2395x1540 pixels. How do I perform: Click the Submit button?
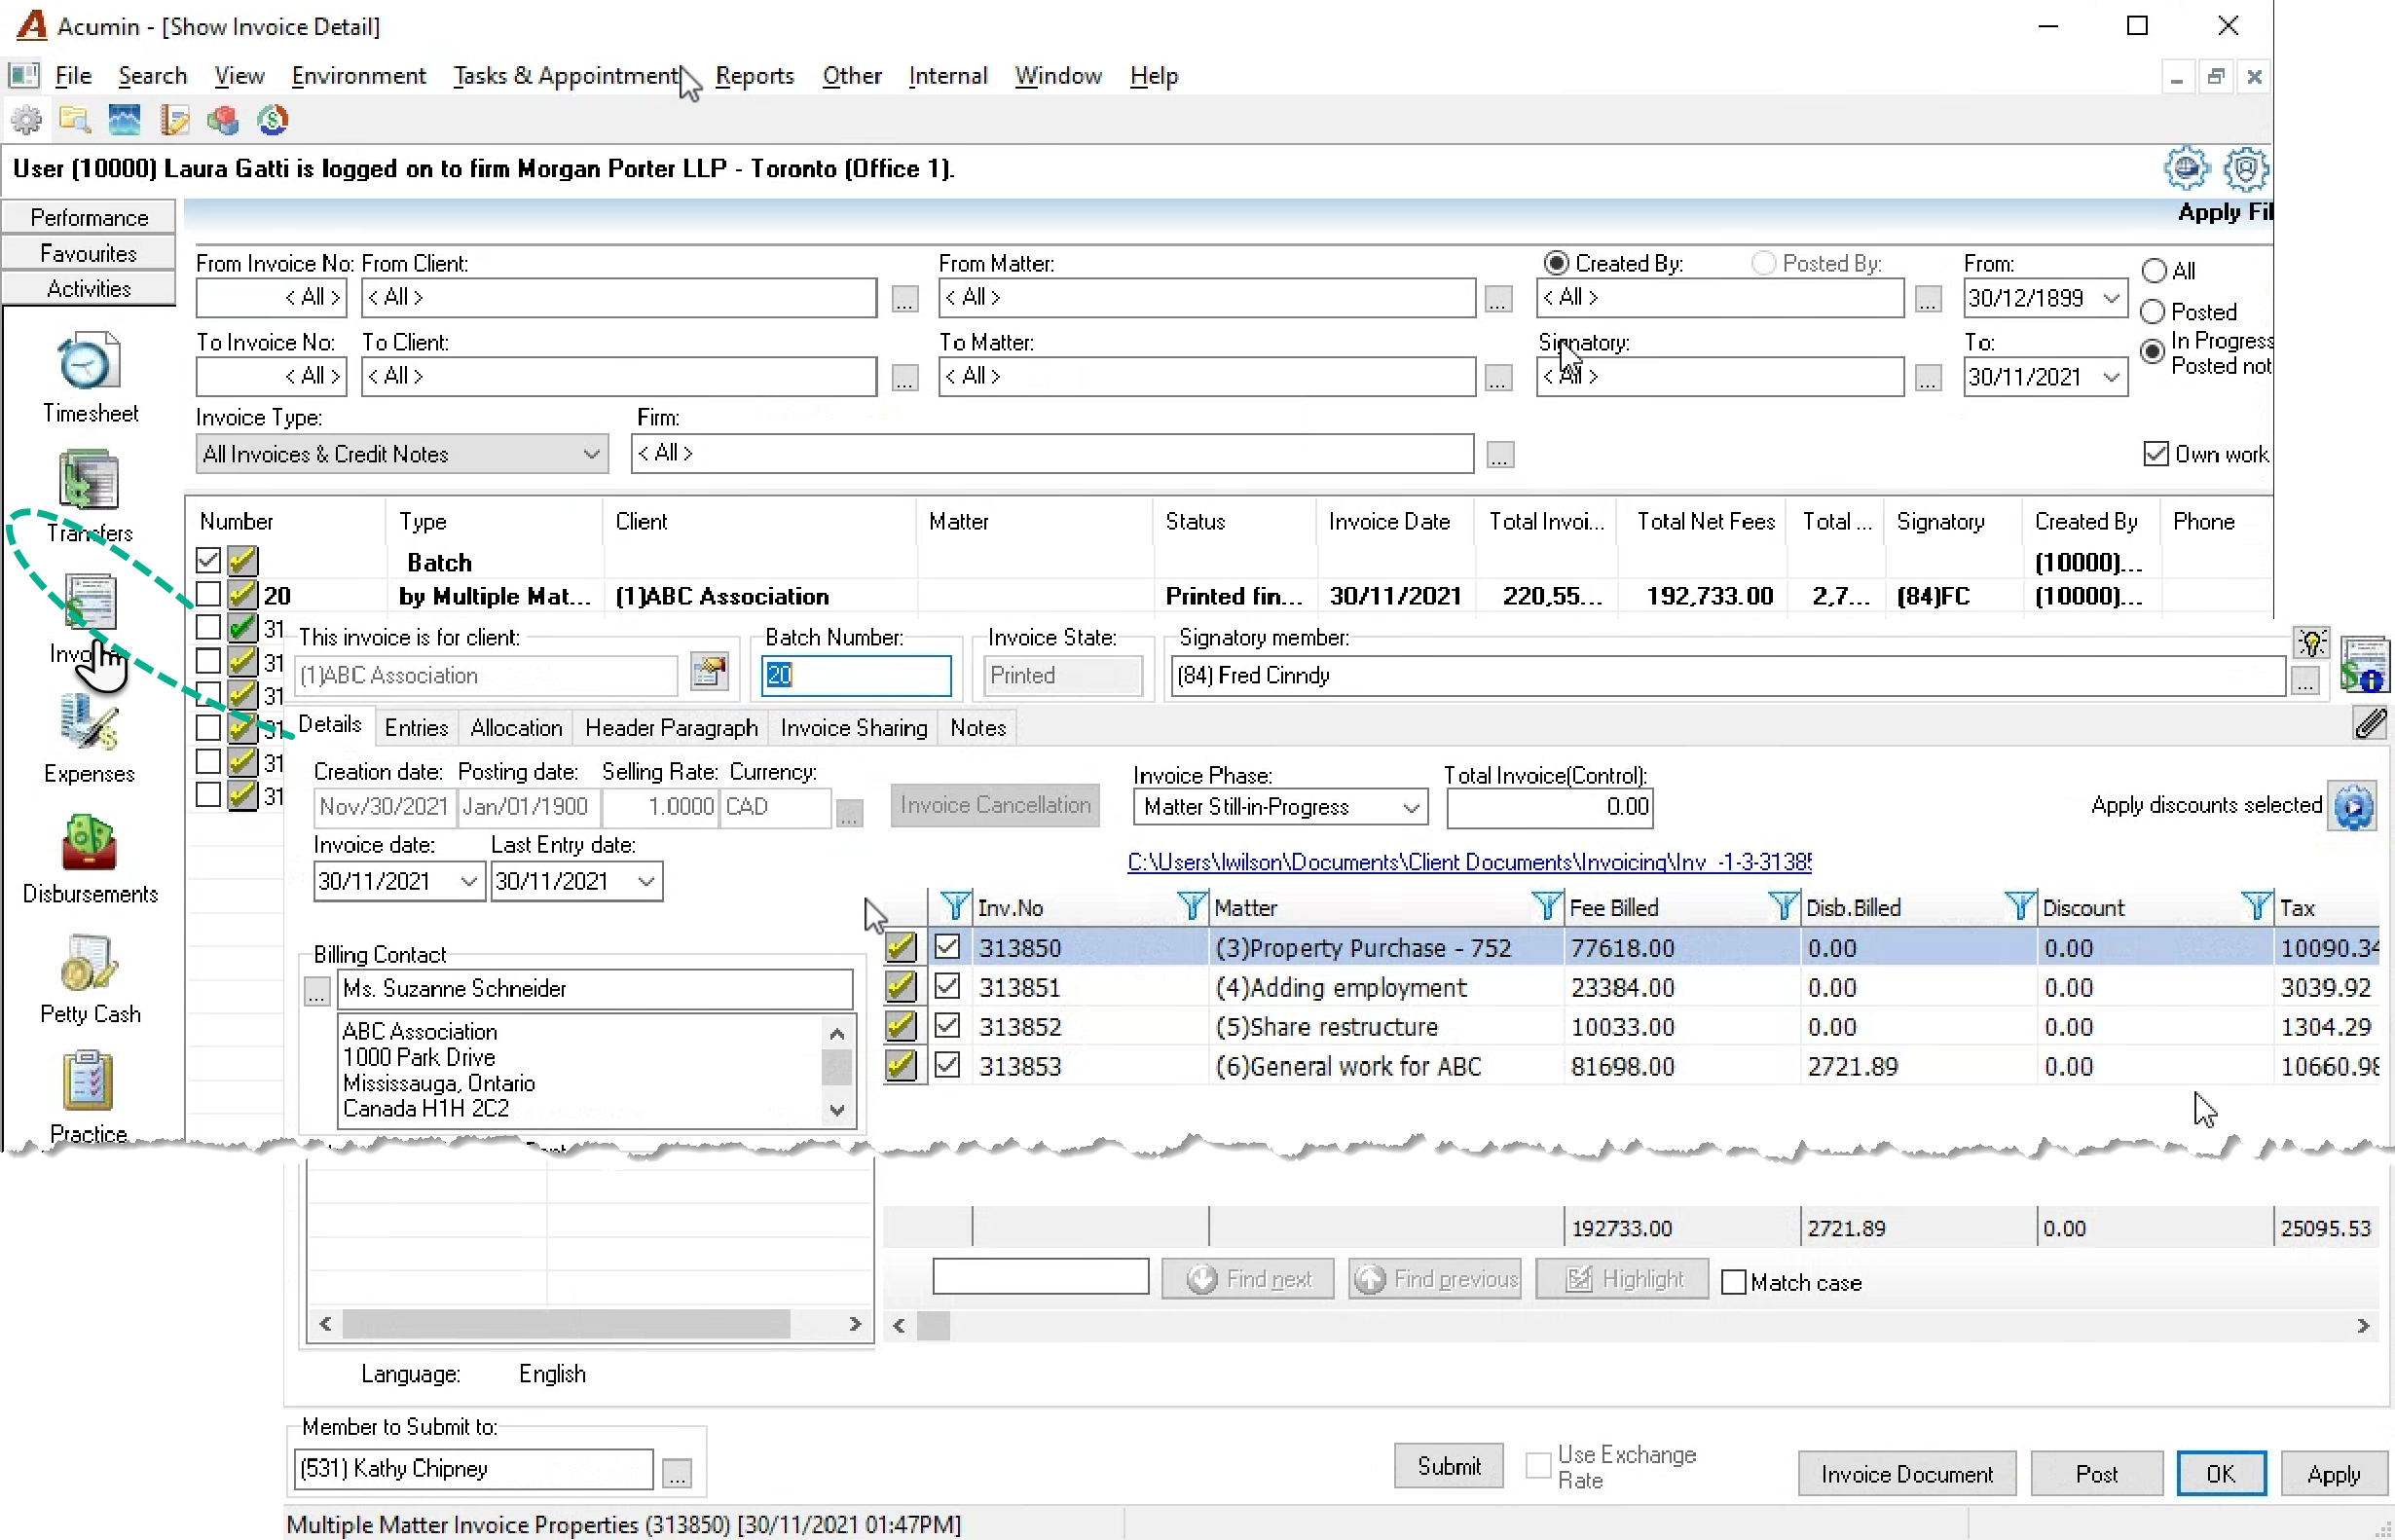tap(1448, 1466)
